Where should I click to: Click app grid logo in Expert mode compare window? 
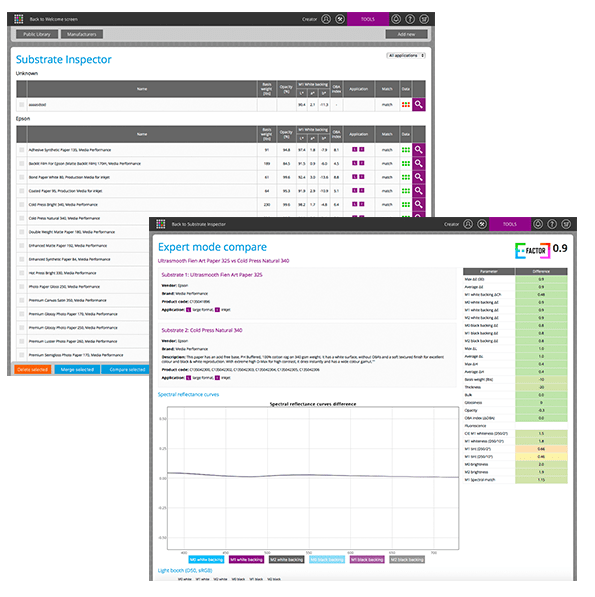pos(161,224)
